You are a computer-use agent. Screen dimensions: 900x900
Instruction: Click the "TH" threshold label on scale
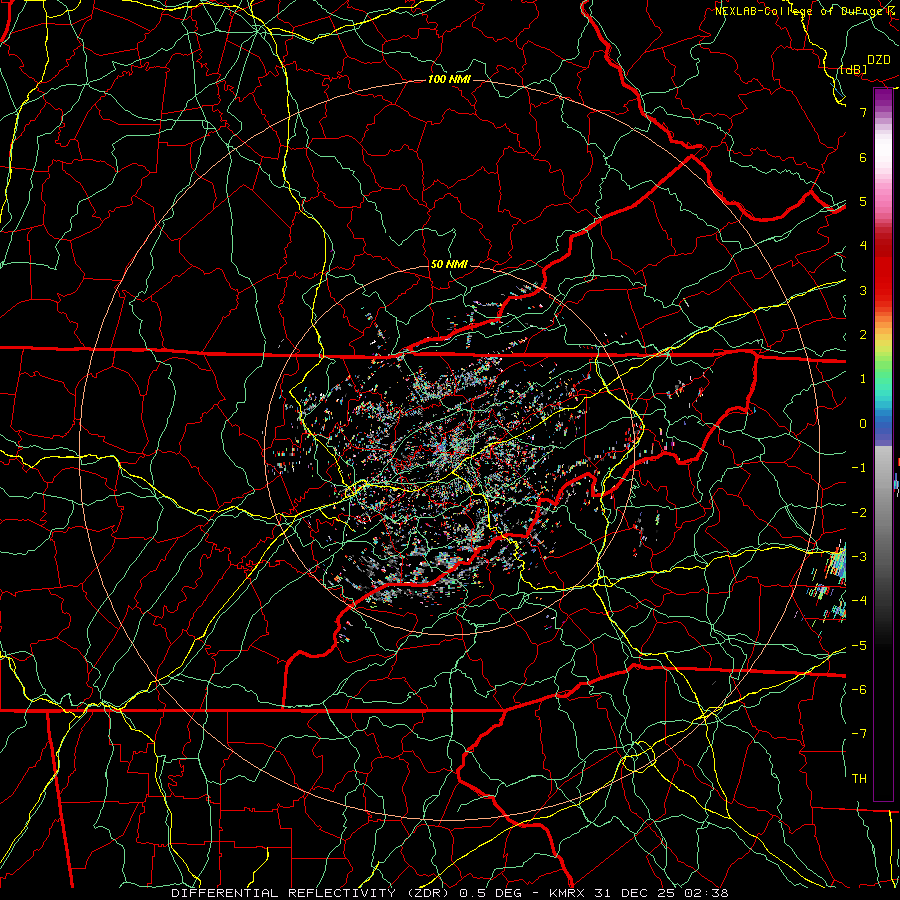click(859, 779)
